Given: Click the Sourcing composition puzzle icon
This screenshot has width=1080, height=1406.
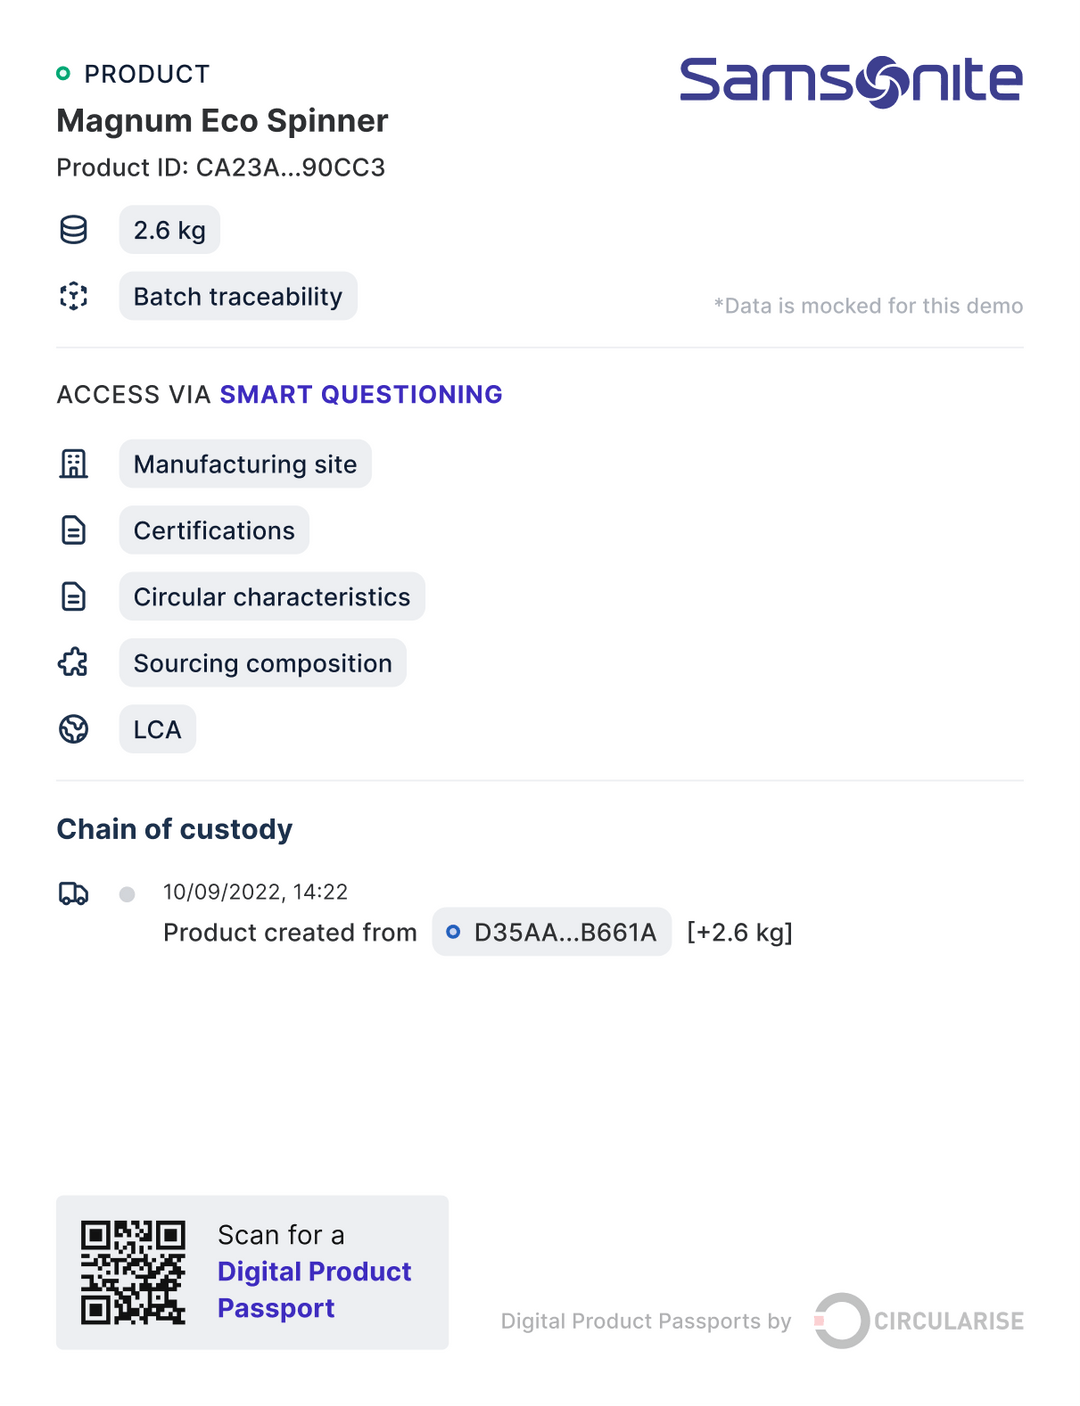Looking at the screenshot, I should (73, 663).
